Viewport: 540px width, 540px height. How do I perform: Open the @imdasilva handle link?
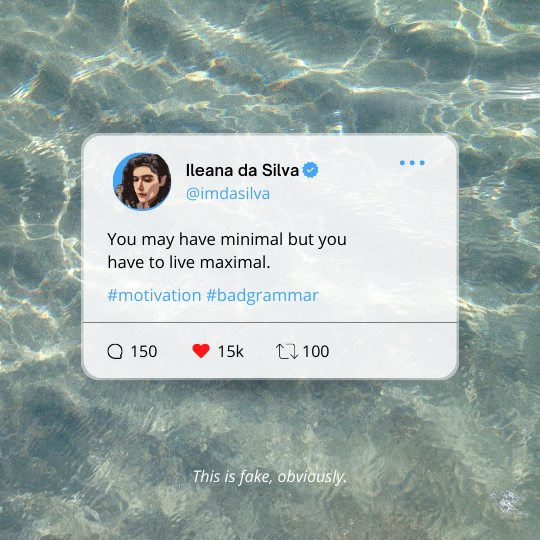point(228,194)
